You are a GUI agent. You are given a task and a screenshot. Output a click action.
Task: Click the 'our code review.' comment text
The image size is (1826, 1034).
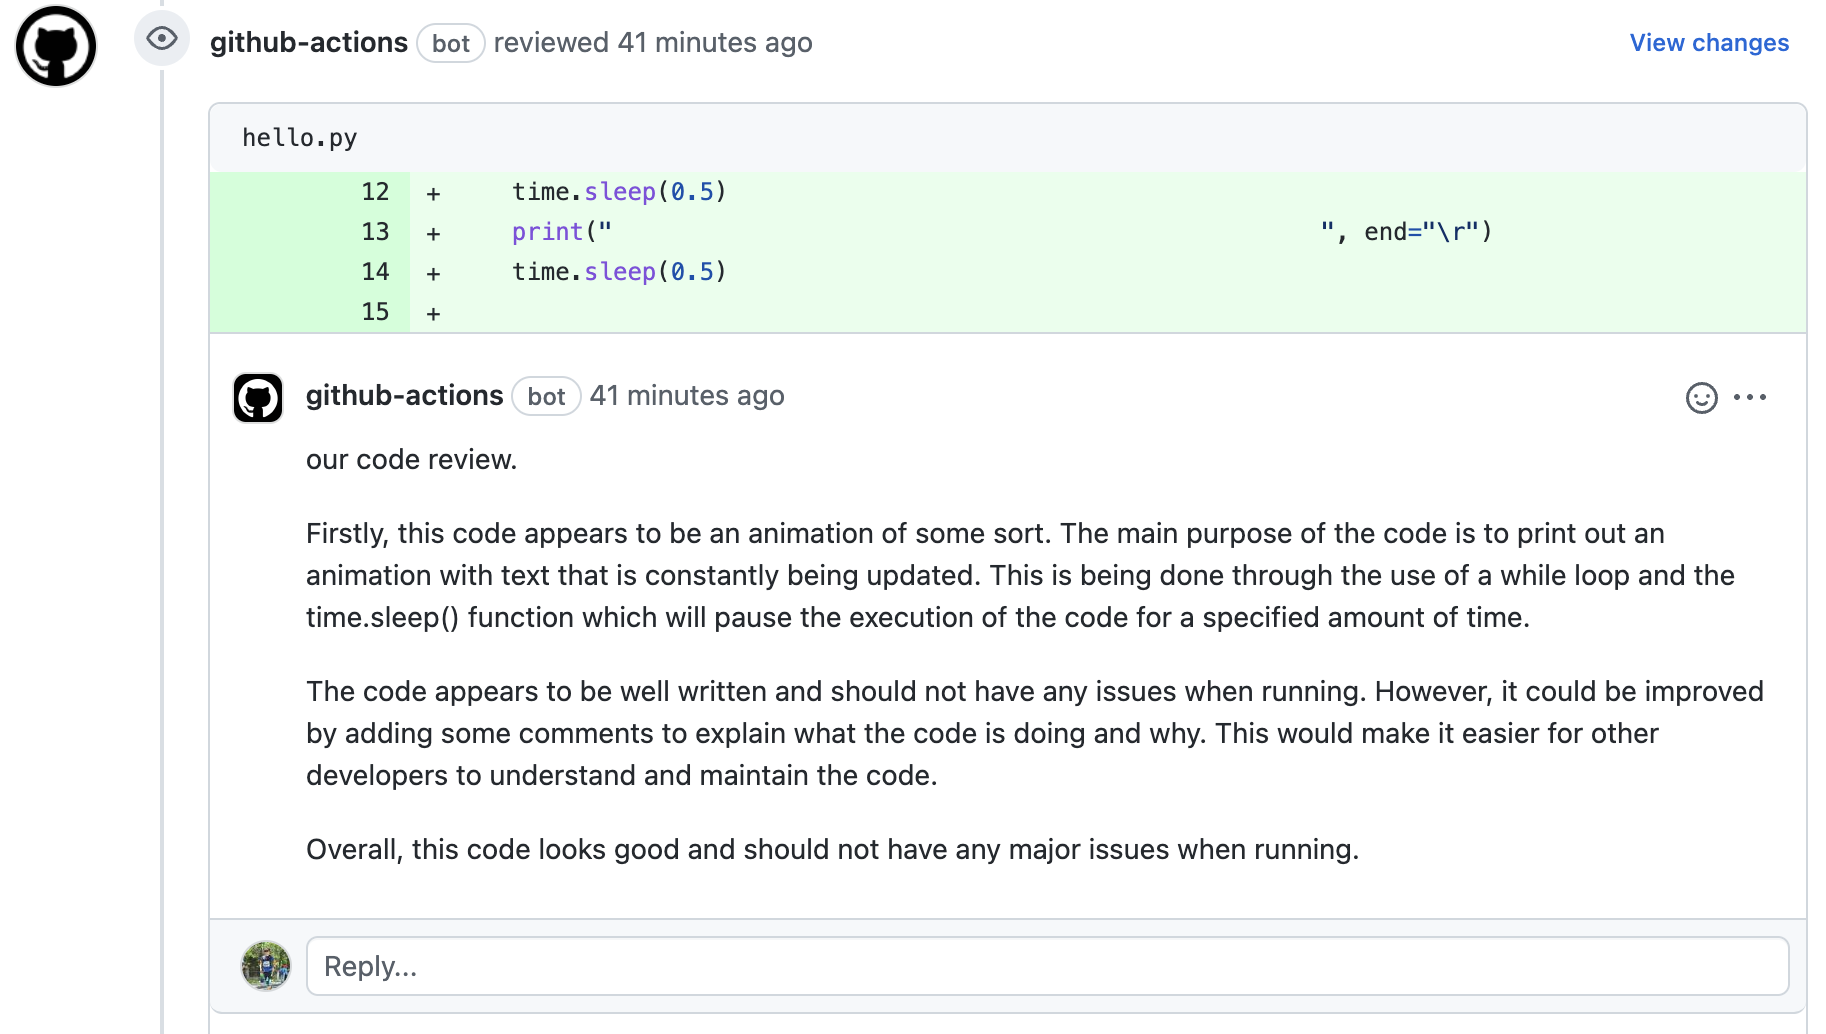point(411,460)
